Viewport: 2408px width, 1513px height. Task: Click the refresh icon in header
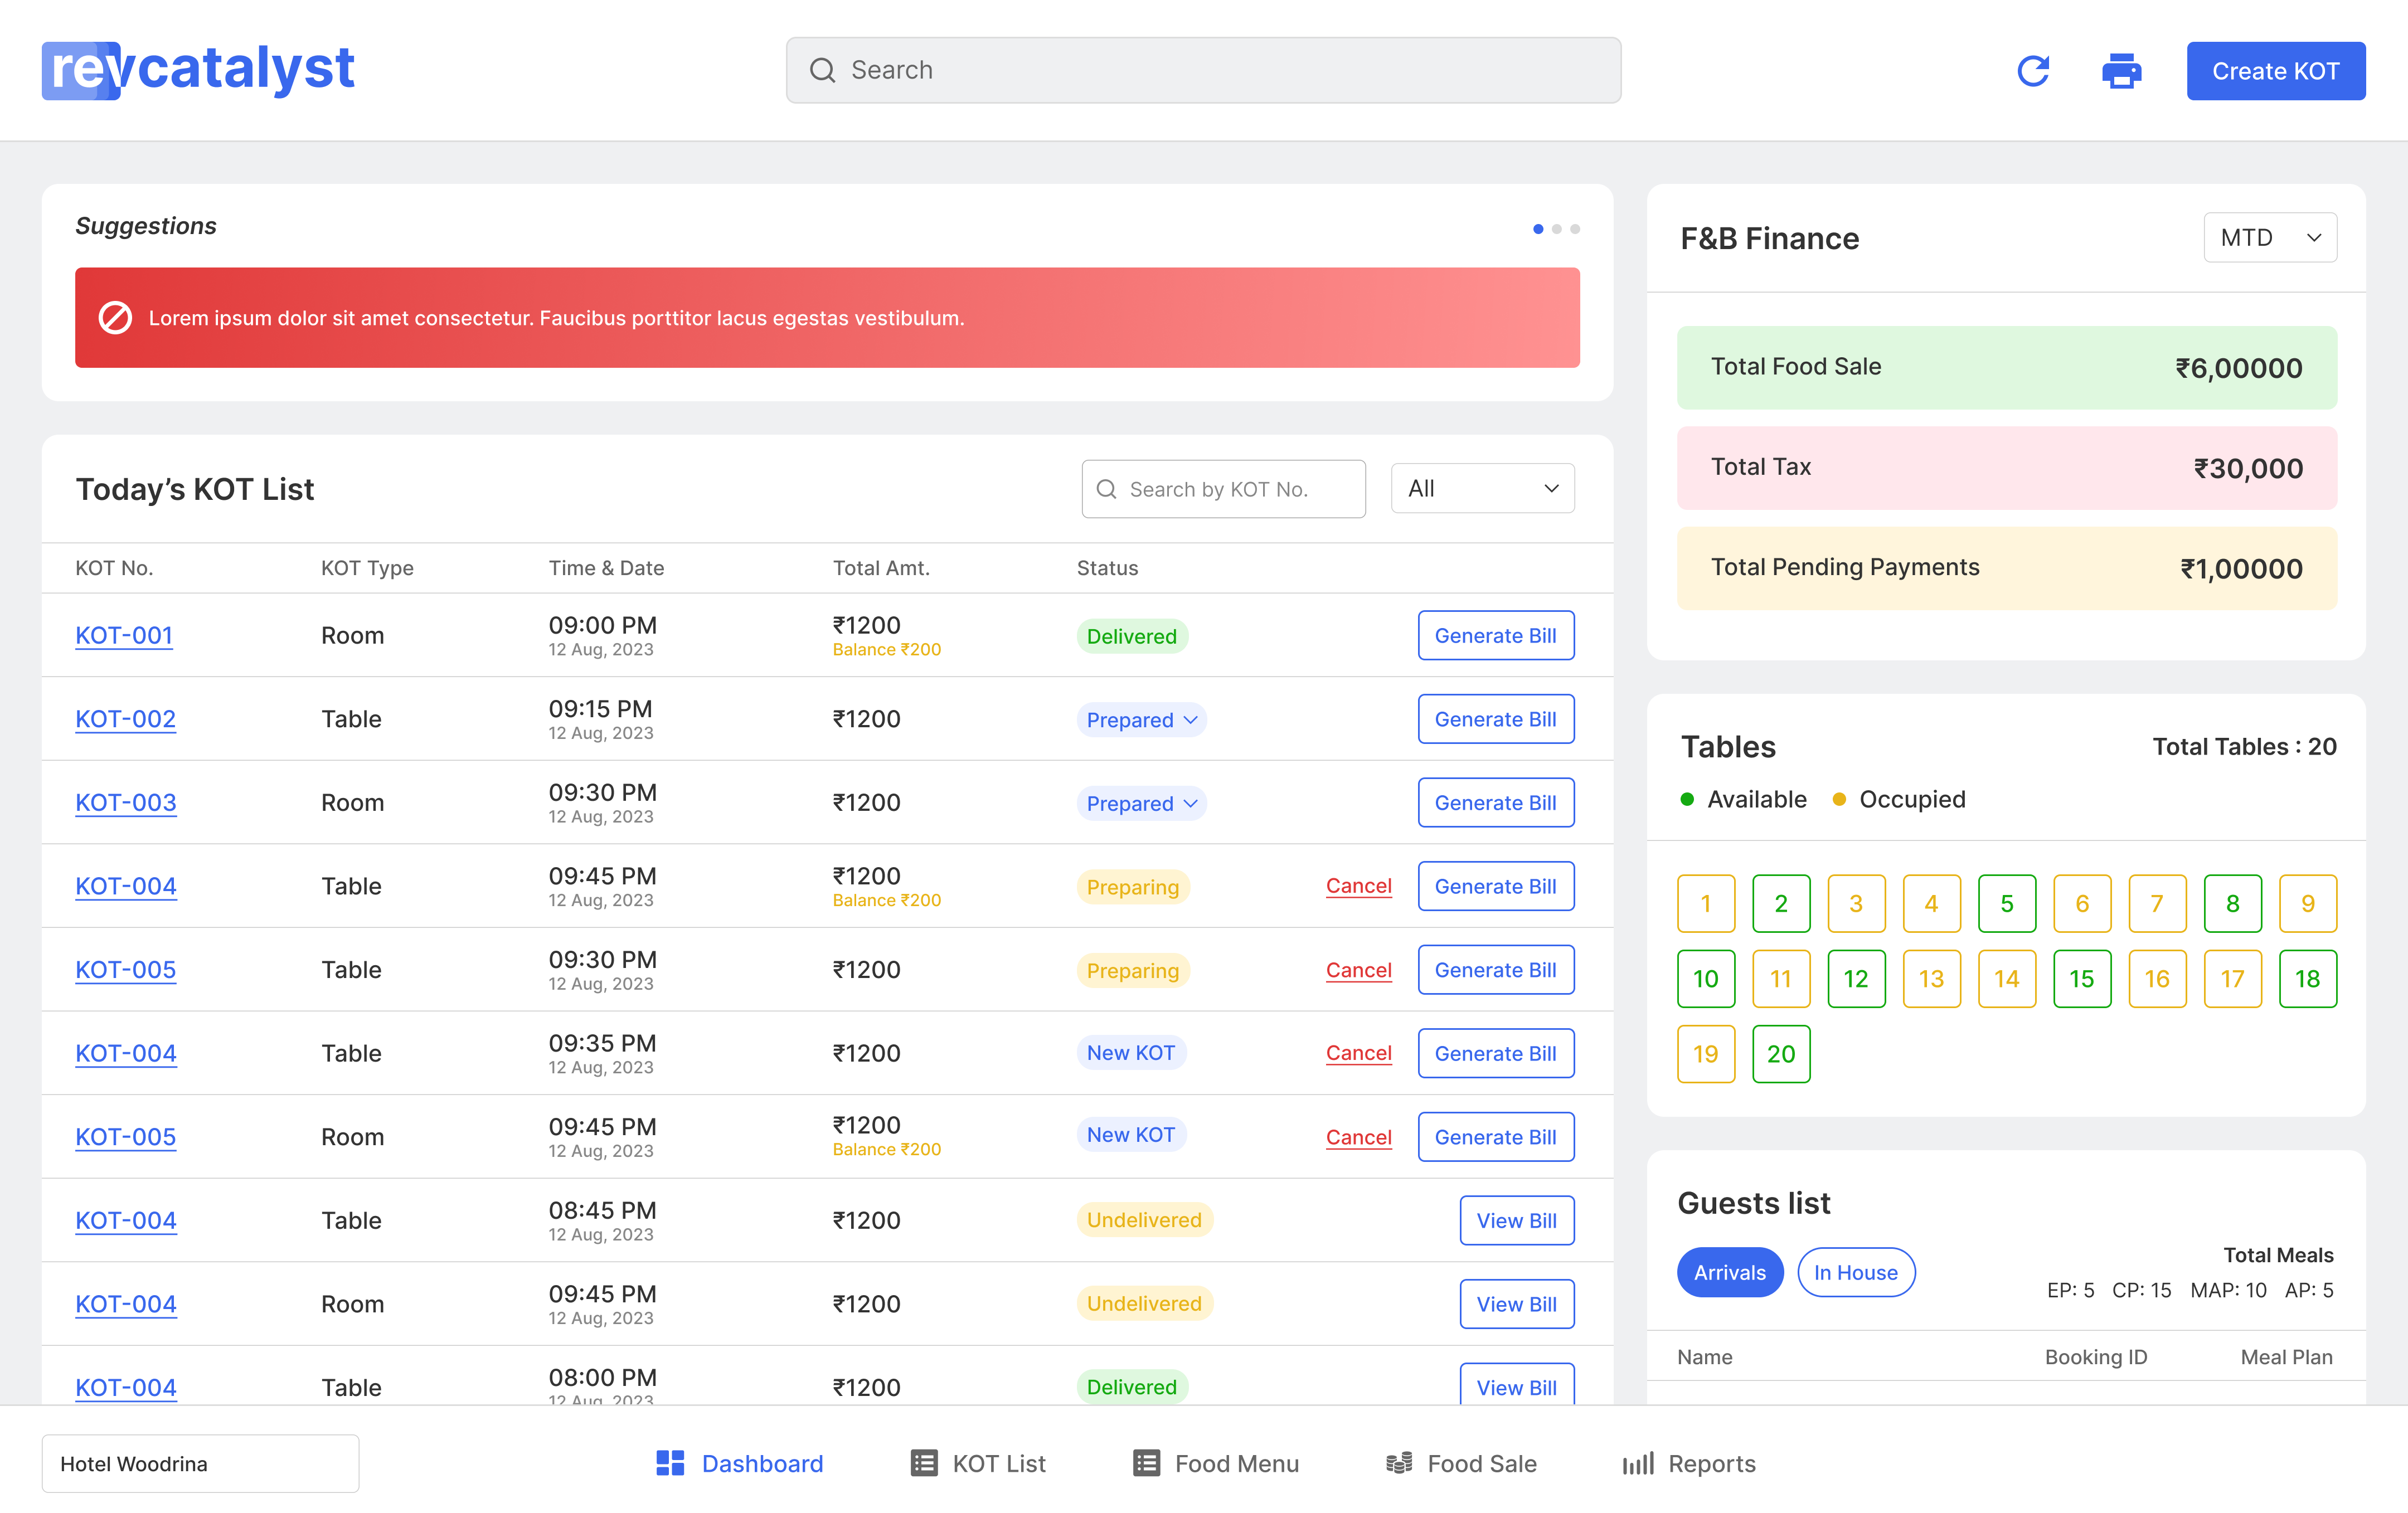(2033, 71)
